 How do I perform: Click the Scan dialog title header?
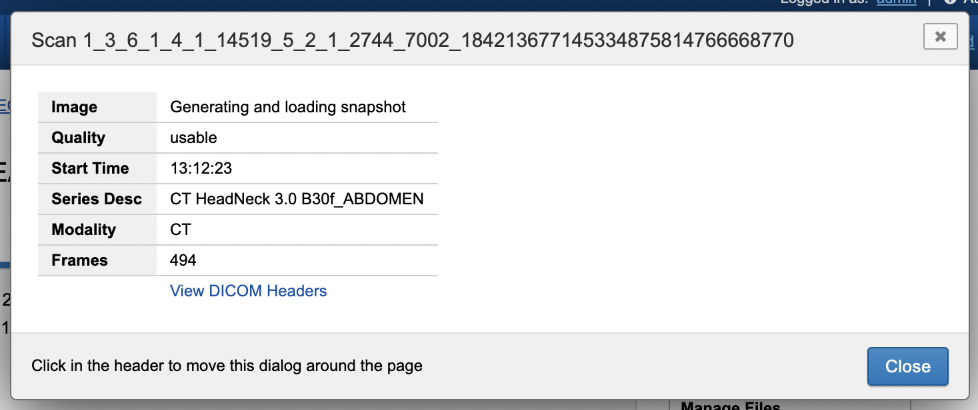click(412, 40)
